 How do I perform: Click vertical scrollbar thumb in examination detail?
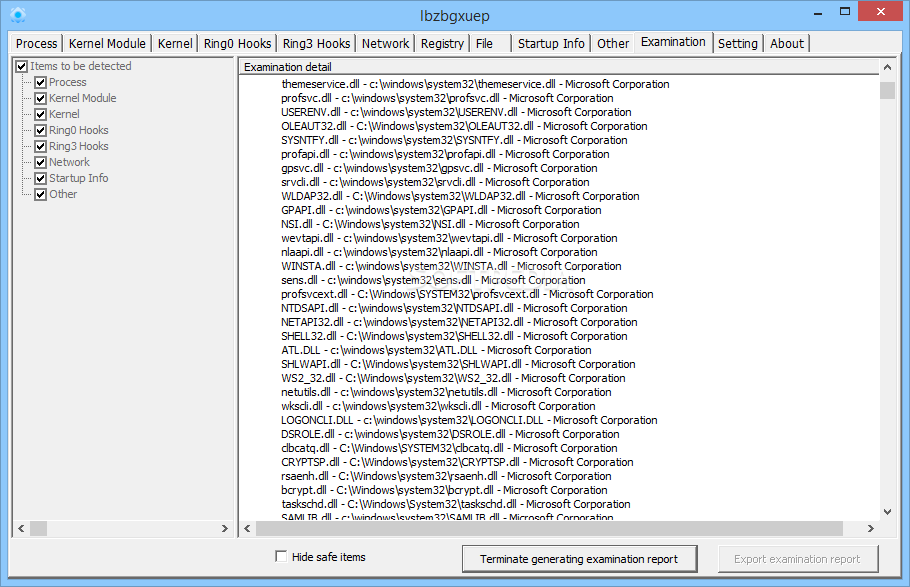coord(887,91)
